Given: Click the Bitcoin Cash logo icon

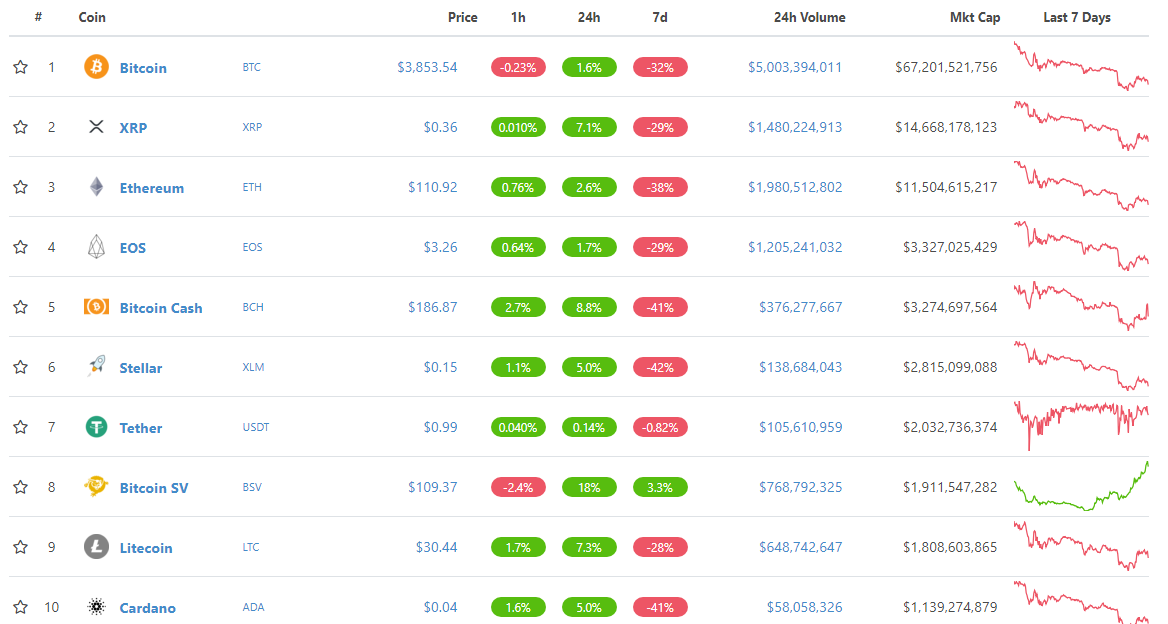Looking at the screenshot, I should click(x=96, y=307).
